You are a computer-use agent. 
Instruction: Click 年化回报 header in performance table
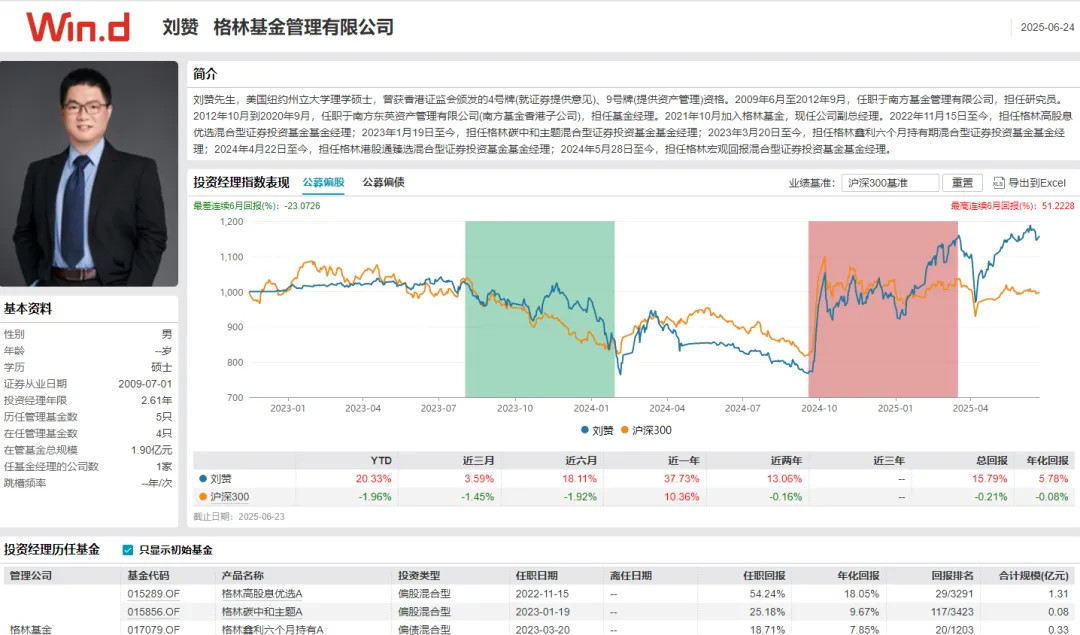pos(1048,461)
